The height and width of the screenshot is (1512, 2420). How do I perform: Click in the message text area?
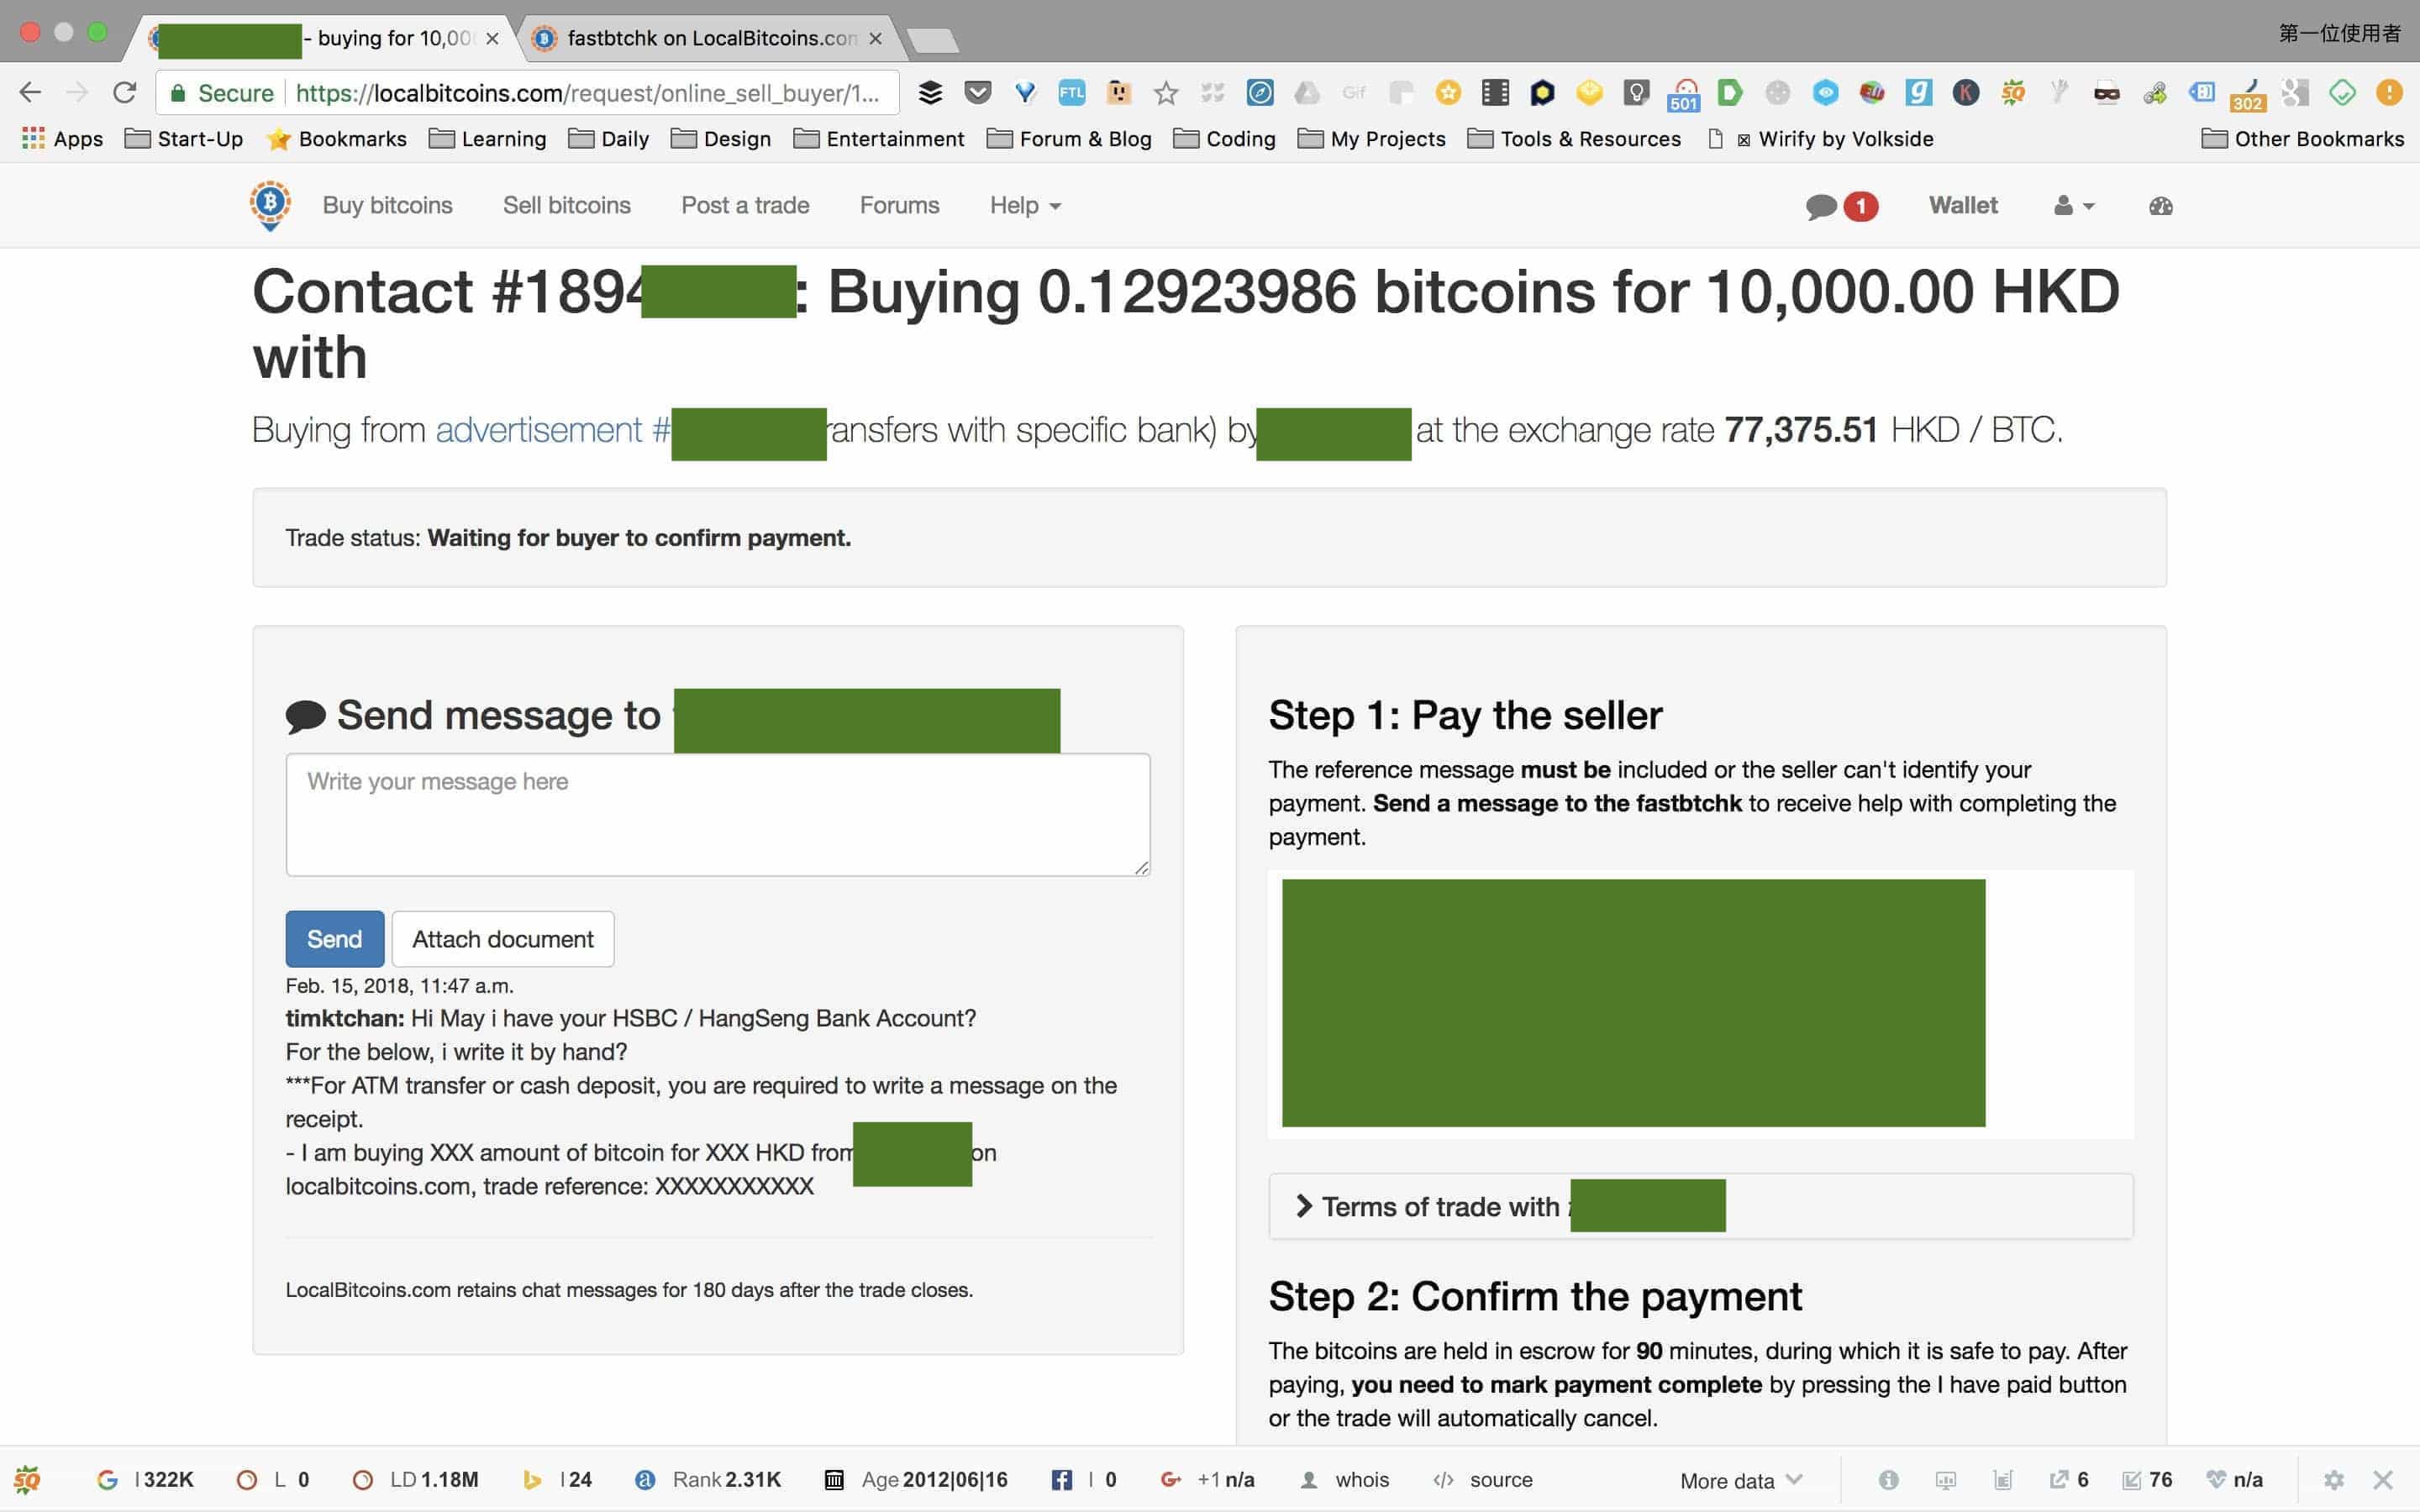tap(718, 815)
